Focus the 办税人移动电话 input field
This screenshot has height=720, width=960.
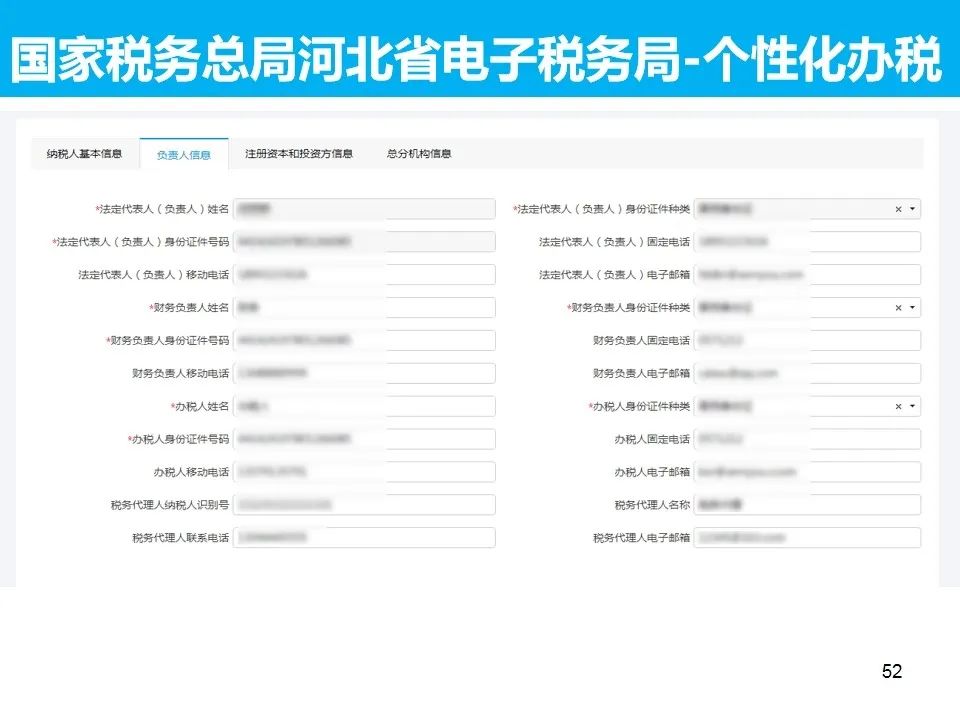pyautogui.click(x=364, y=472)
